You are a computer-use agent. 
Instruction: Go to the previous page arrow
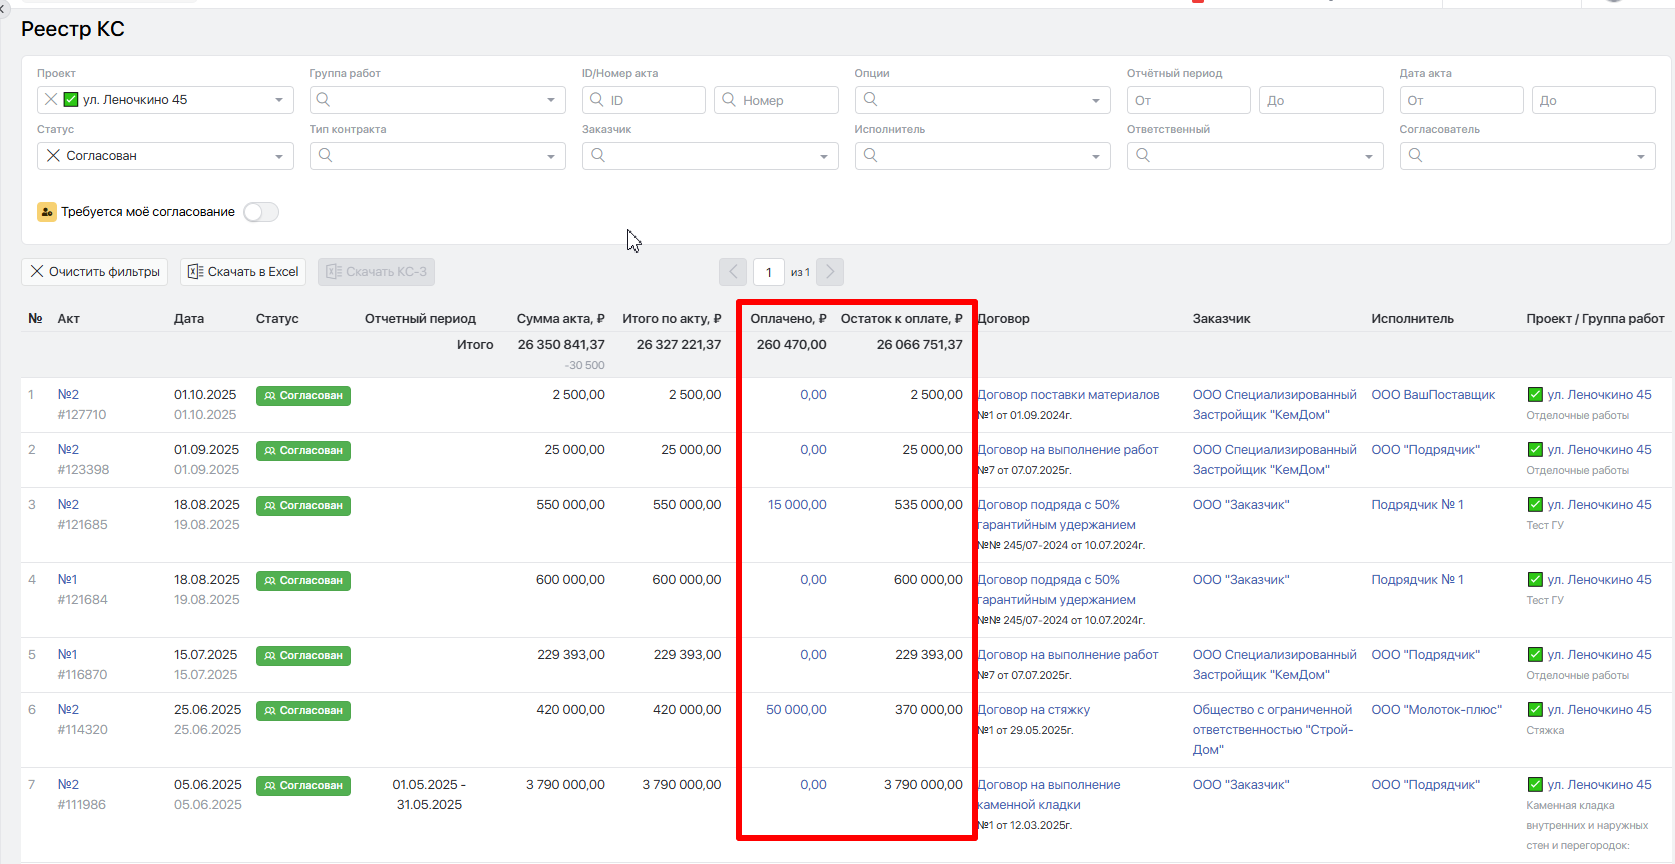click(733, 272)
